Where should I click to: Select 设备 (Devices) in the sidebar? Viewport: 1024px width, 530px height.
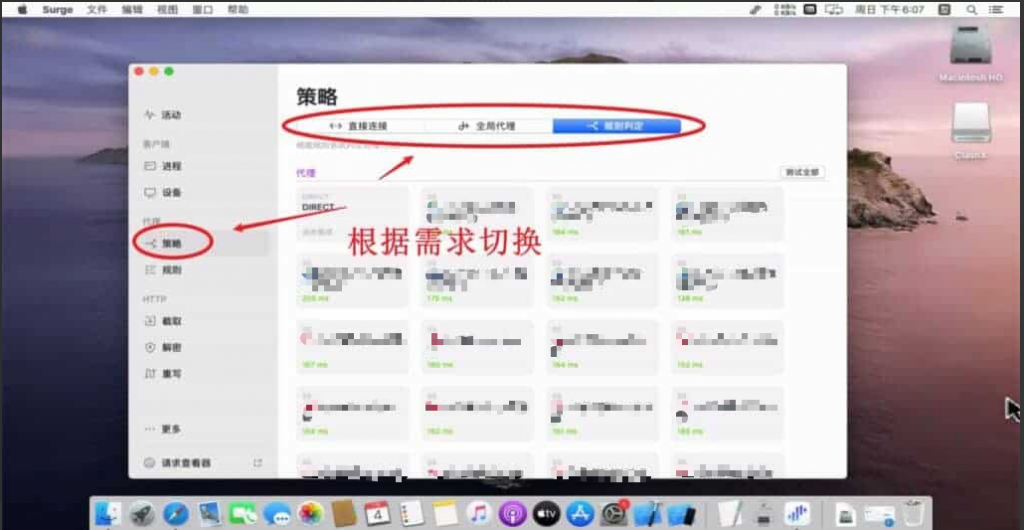pos(170,192)
